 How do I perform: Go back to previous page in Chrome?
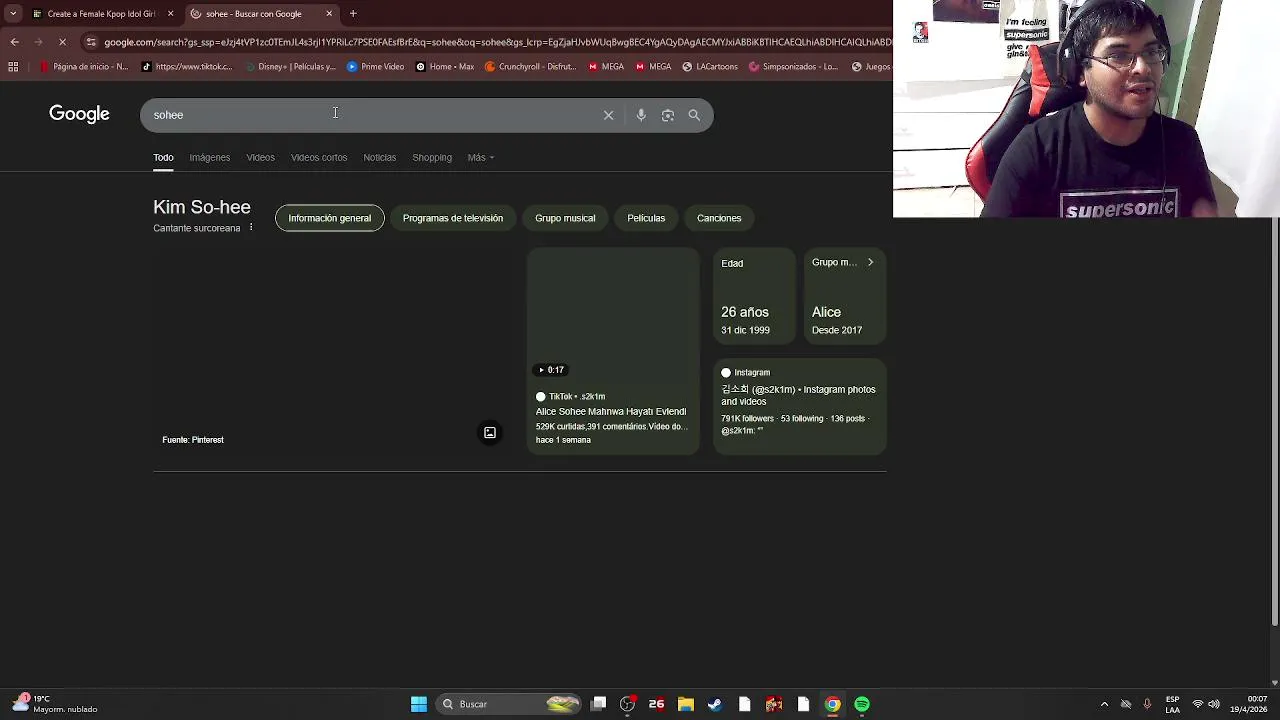click(x=14, y=42)
